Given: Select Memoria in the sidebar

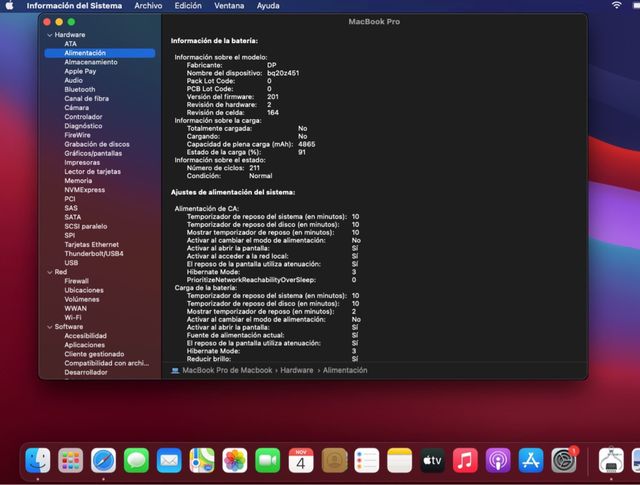Looking at the screenshot, I should tap(78, 180).
